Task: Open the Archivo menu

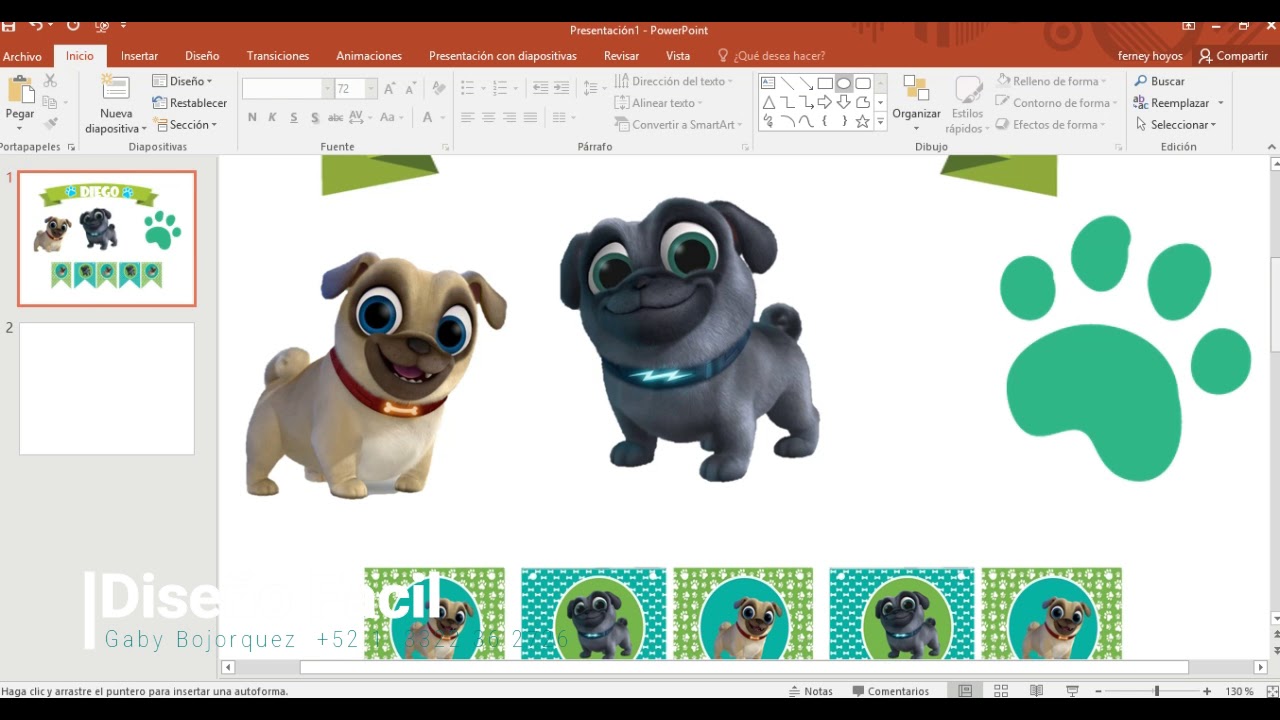Action: [22, 56]
